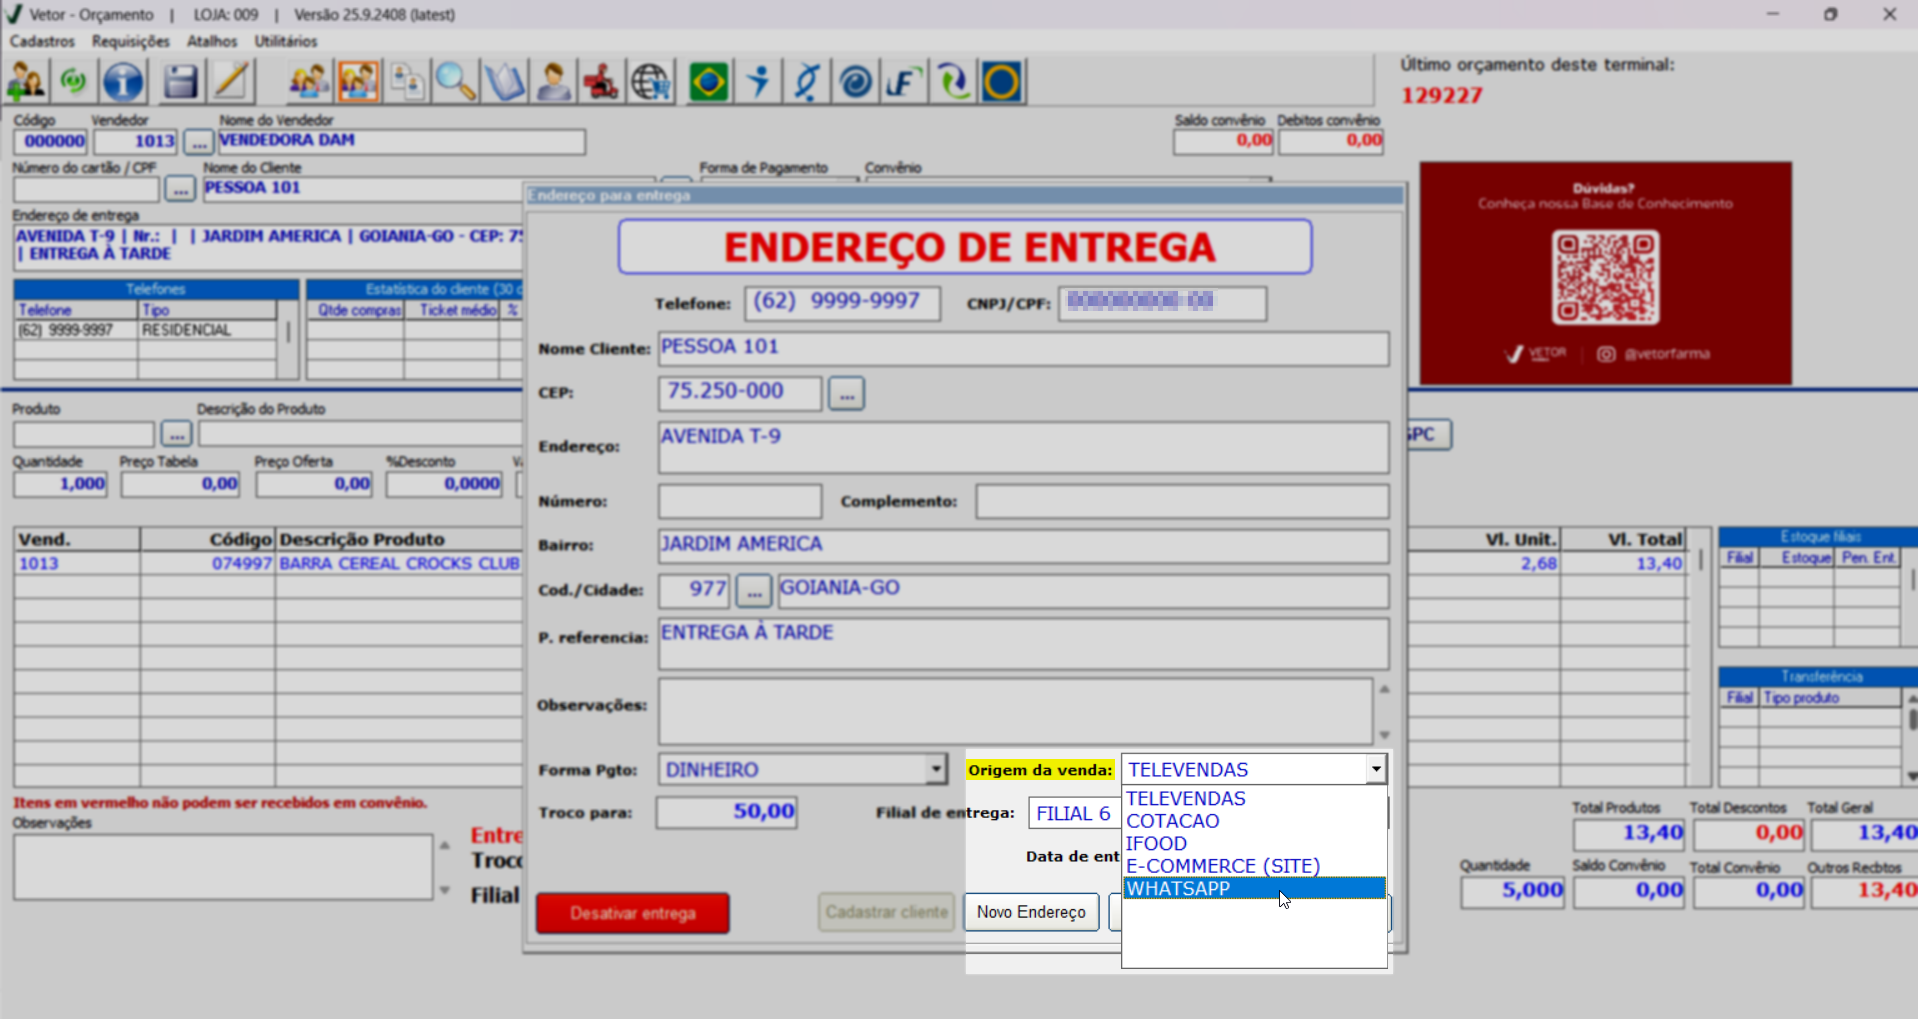Viewport: 1918px width, 1019px height.
Task: Click the Nome Cliente field
Action: (x=1023, y=348)
